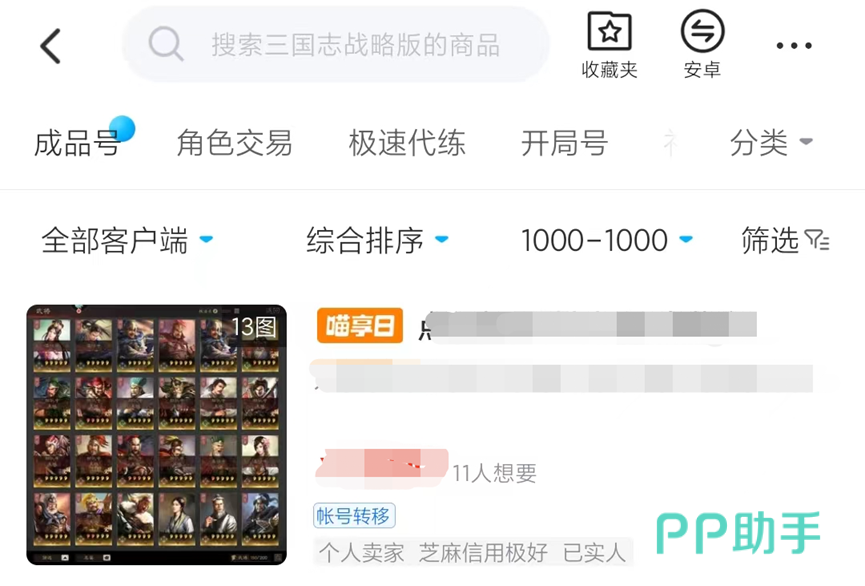Open the 开局号 tab
The height and width of the screenshot is (586, 865).
[564, 143]
